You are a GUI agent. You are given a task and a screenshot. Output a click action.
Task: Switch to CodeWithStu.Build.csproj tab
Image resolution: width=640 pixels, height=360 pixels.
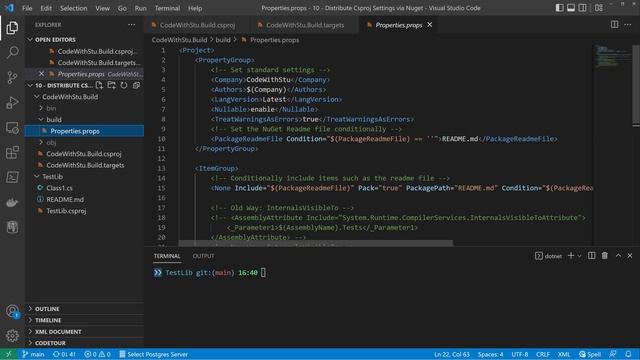click(197, 25)
